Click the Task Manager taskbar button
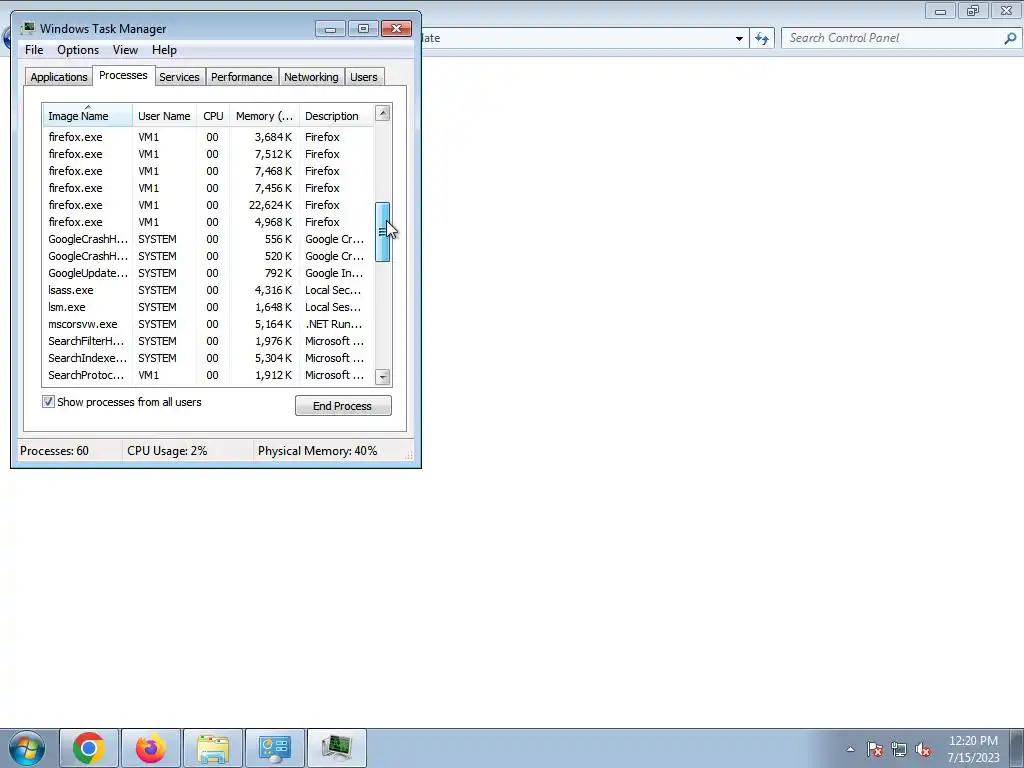The width and height of the screenshot is (1024, 768). click(336, 748)
